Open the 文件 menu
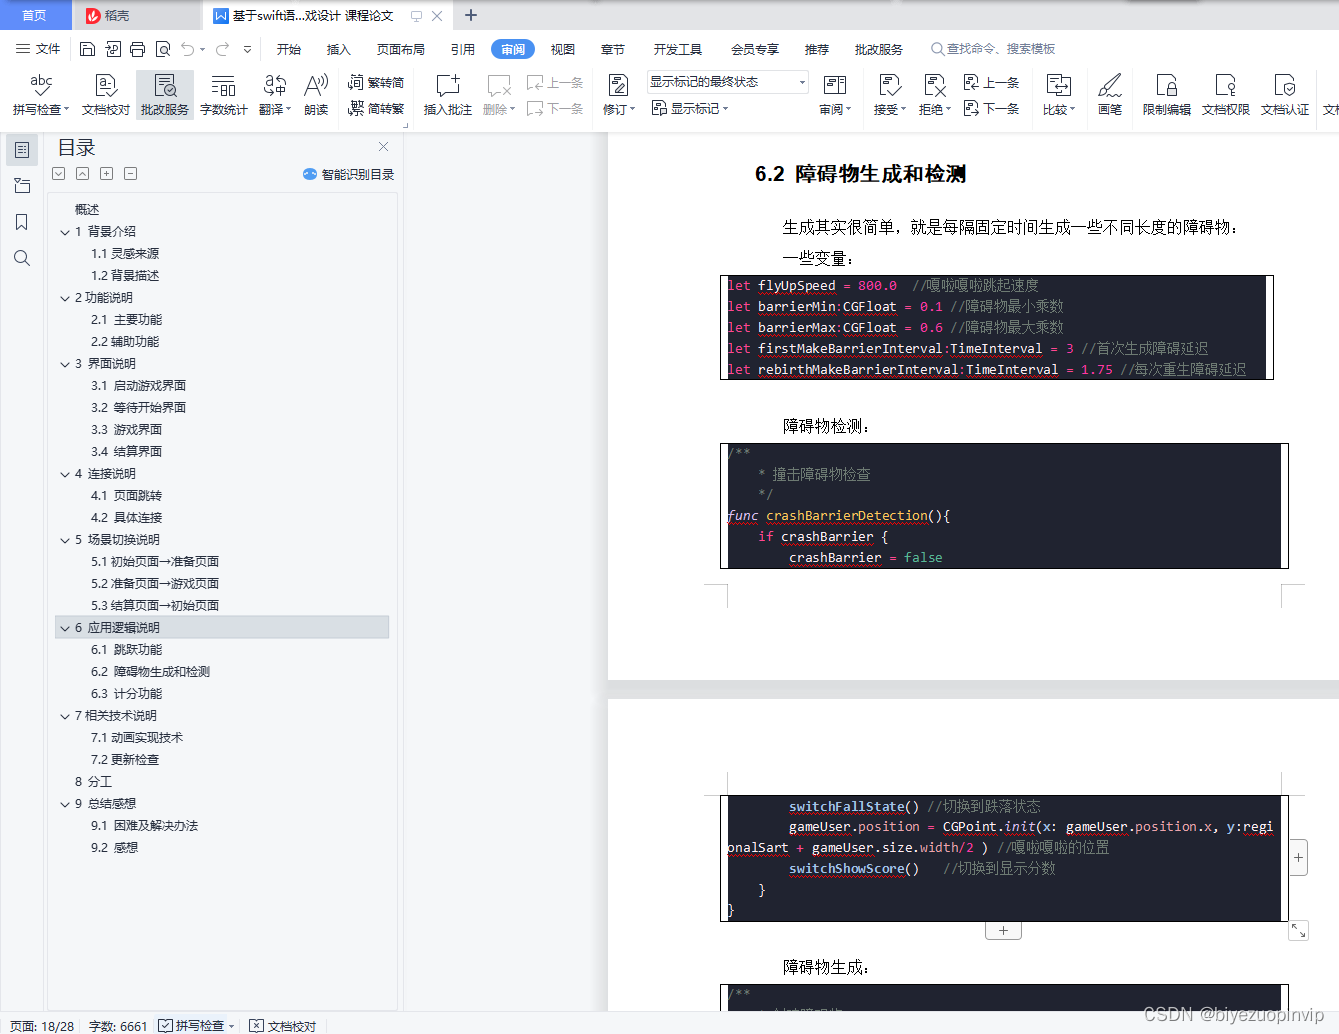1339x1034 pixels. coord(38,49)
